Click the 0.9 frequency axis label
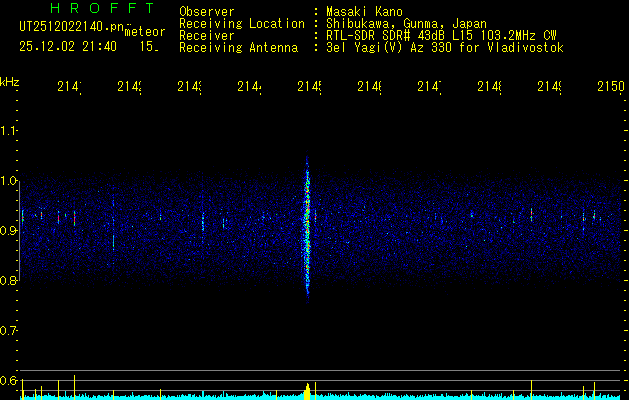629x400 pixels. pyautogui.click(x=8, y=231)
